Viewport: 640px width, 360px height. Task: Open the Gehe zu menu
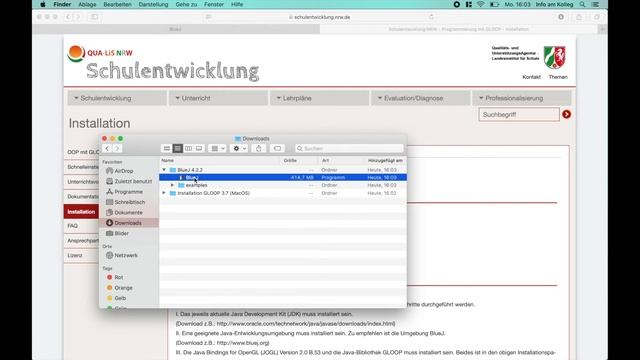coord(186,4)
